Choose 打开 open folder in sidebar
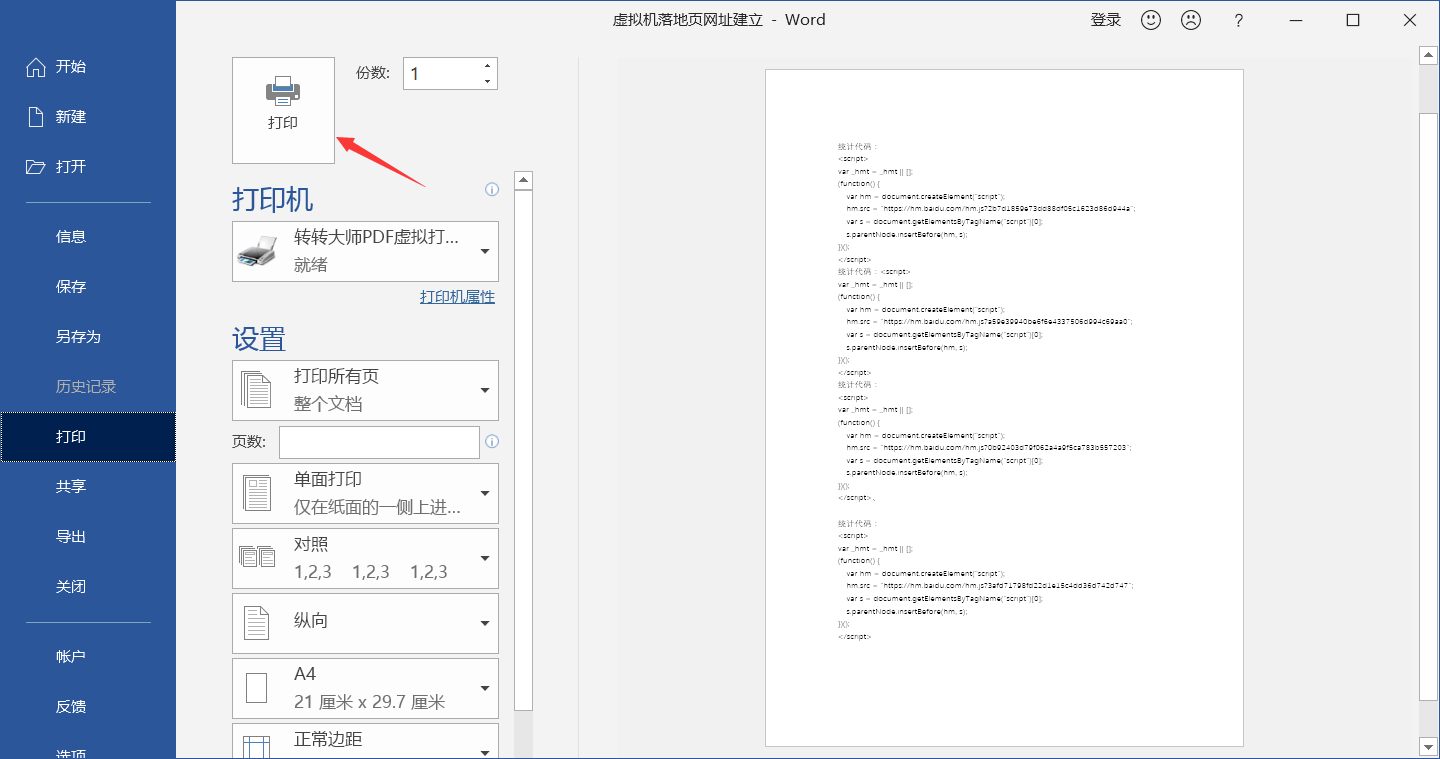 point(70,167)
